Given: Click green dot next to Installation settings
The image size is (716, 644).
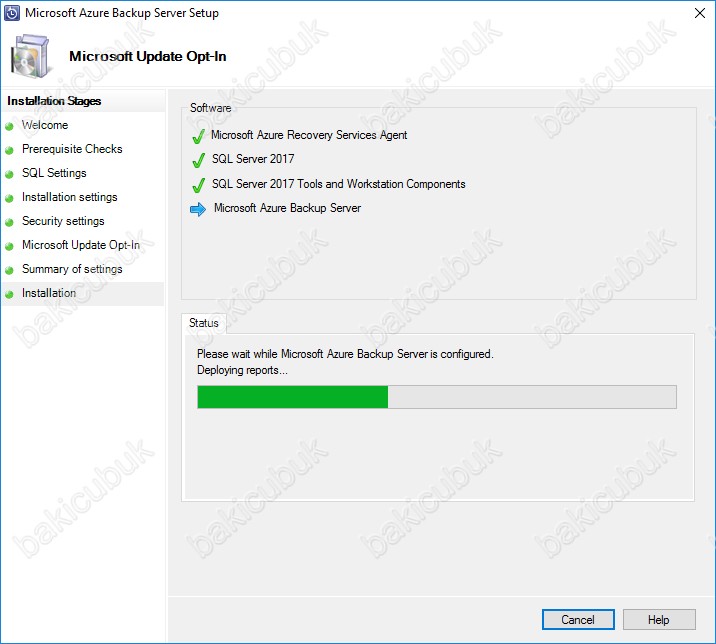Looking at the screenshot, I should tap(9, 198).
